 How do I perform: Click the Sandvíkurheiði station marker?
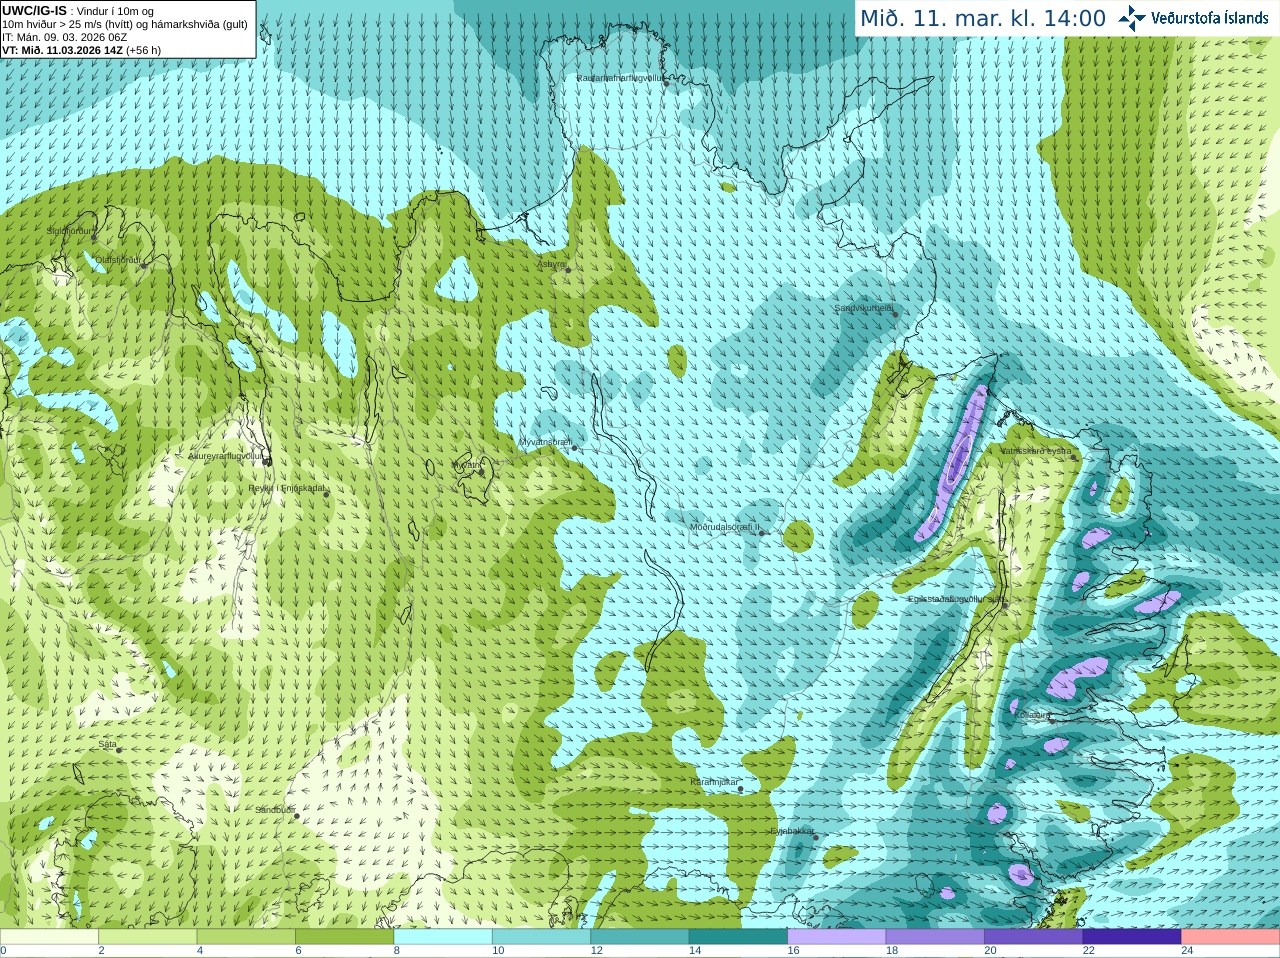click(x=896, y=315)
